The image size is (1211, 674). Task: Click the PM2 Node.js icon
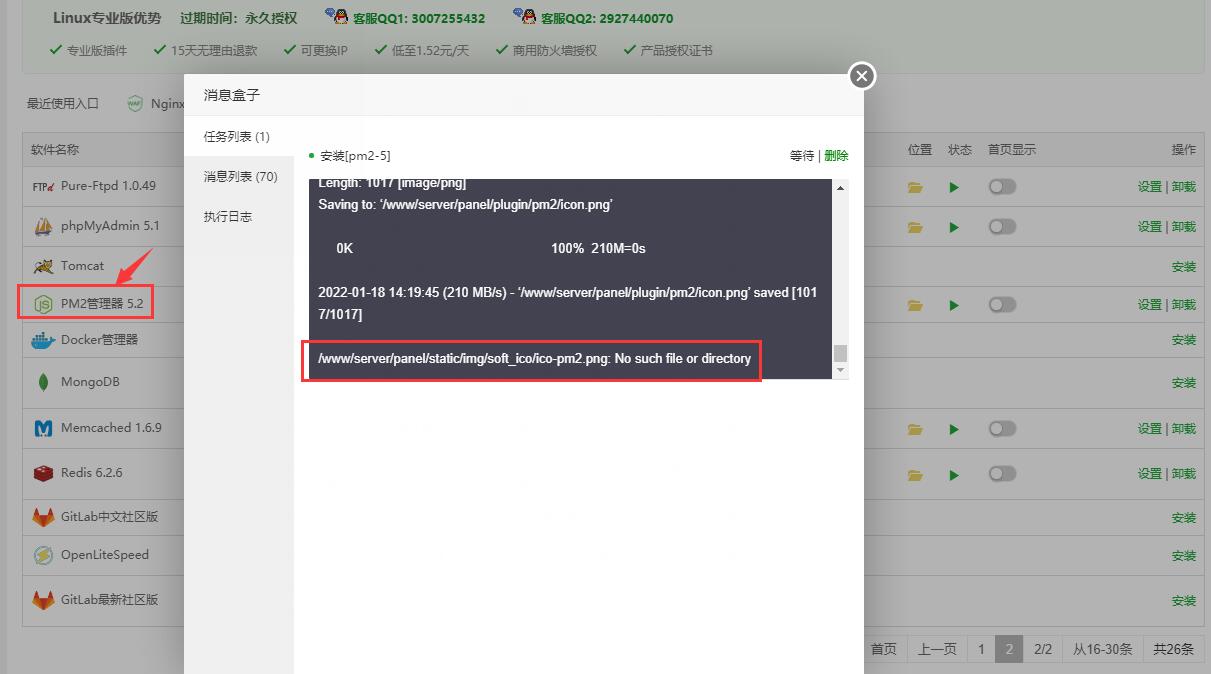click(43, 304)
